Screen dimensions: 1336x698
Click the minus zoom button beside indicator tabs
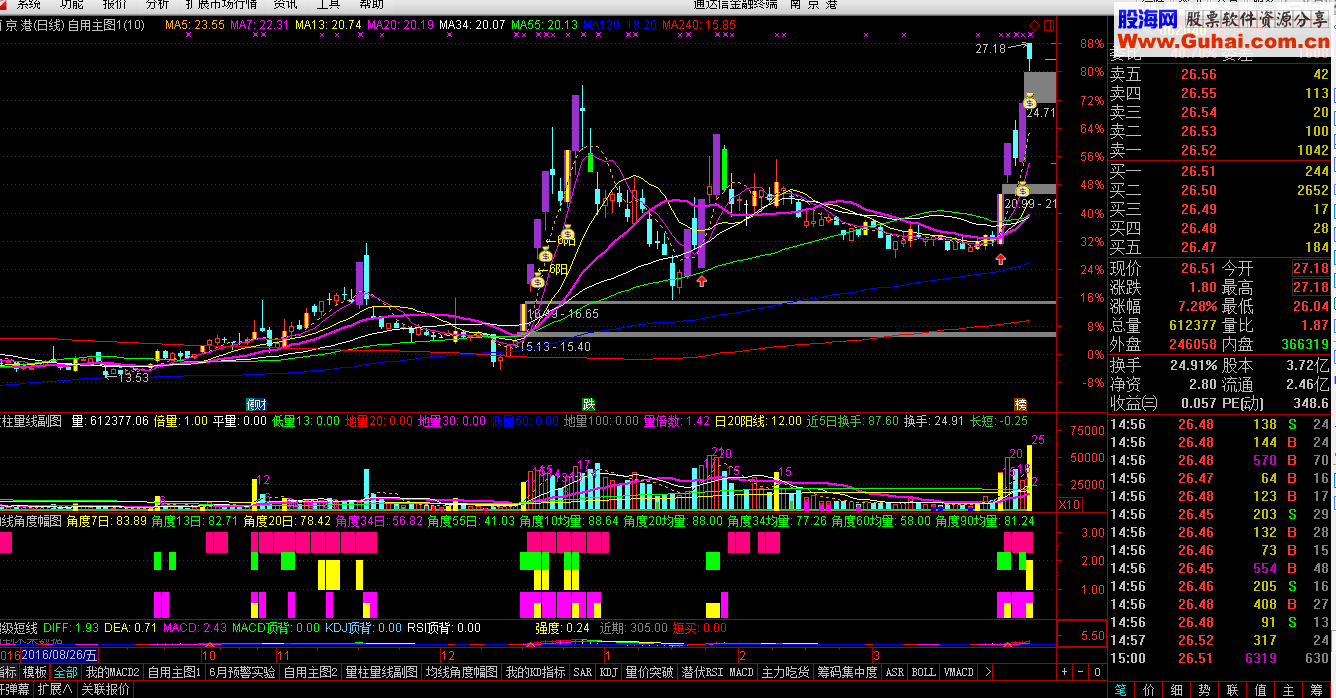pos(1079,672)
